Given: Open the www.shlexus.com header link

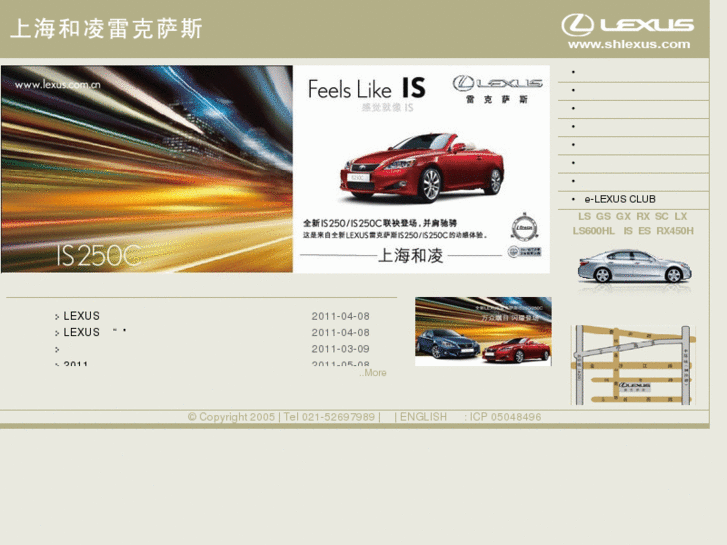Looking at the screenshot, I should tap(629, 45).
